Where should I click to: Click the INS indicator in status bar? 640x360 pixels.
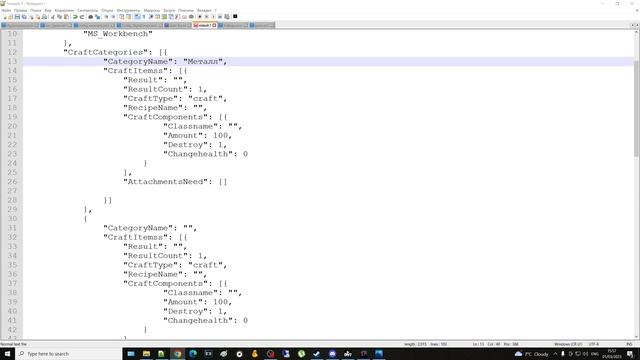tap(629, 344)
